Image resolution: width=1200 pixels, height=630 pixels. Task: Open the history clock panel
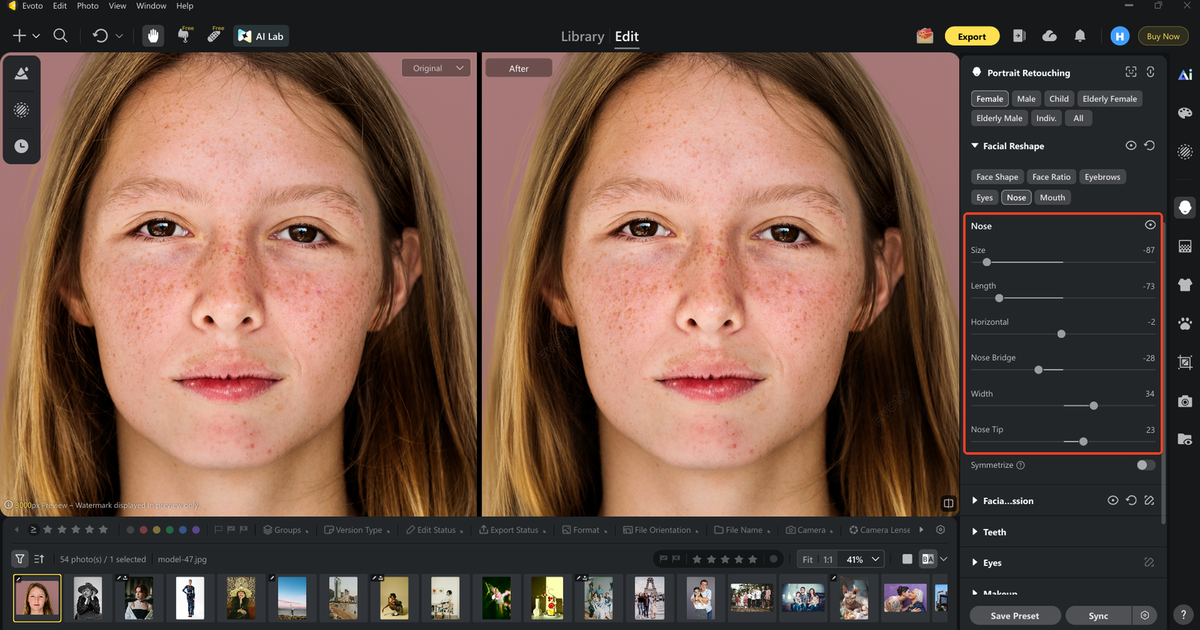coord(21,146)
